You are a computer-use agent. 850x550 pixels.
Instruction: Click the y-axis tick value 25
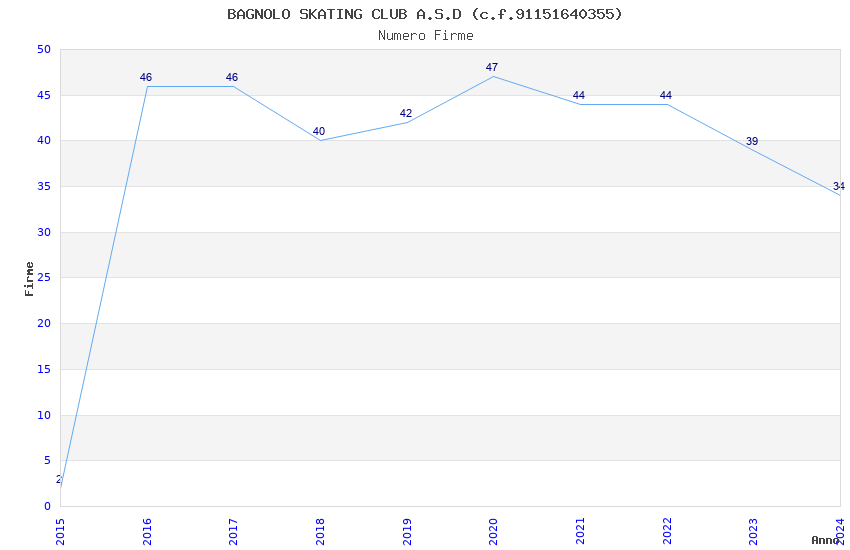44,278
